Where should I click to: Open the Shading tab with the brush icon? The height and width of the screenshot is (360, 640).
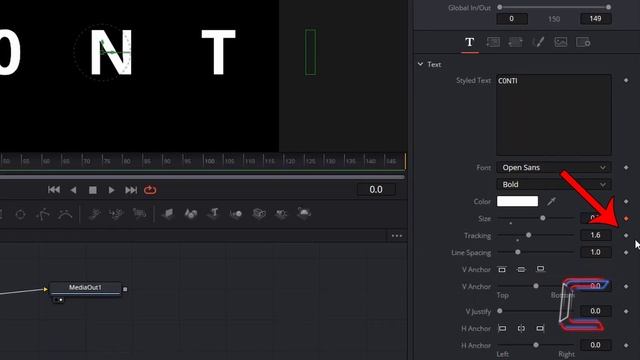pyautogui.click(x=538, y=42)
